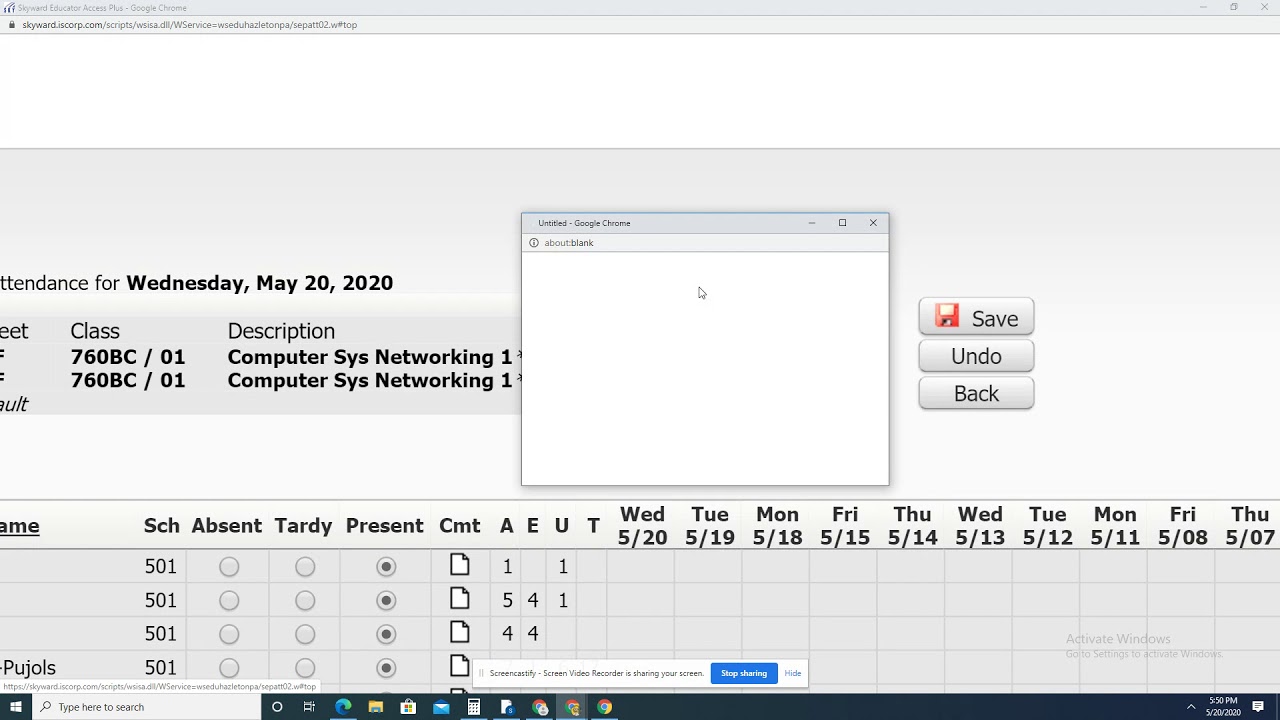Mark Tardy in the row with A 5, E 4, U 1

click(305, 600)
